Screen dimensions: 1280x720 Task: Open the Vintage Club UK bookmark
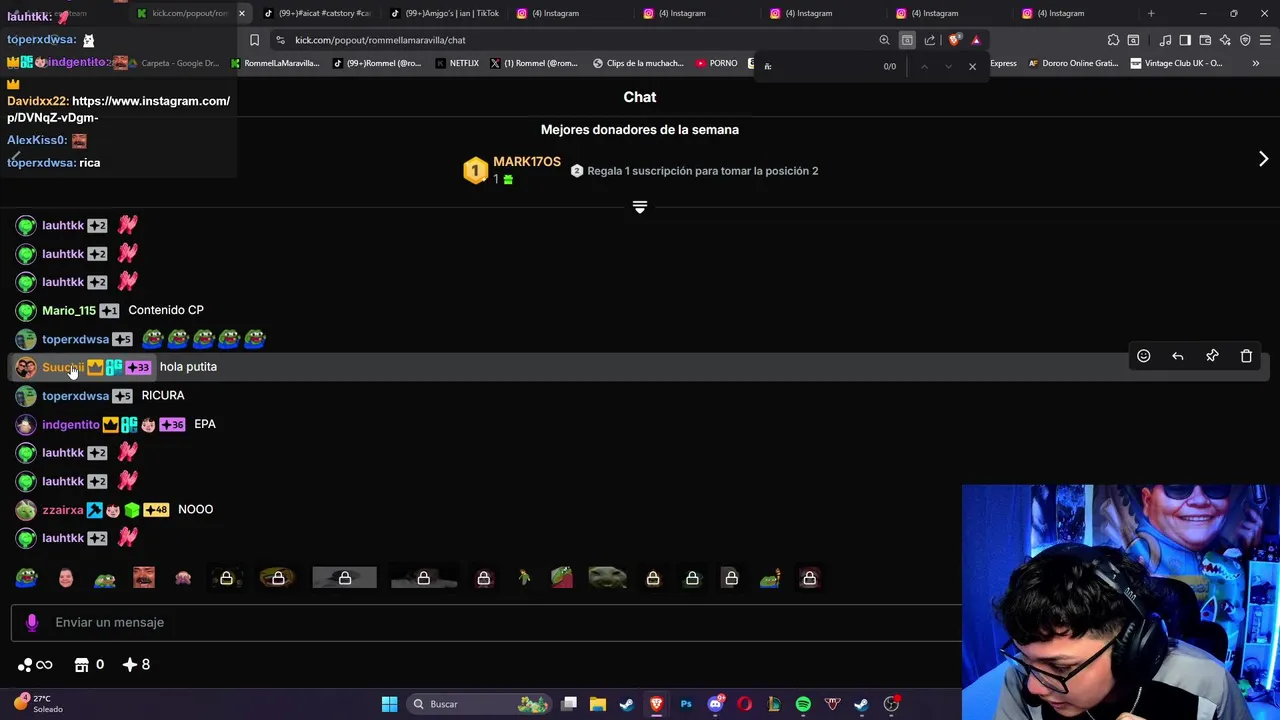pos(1176,63)
